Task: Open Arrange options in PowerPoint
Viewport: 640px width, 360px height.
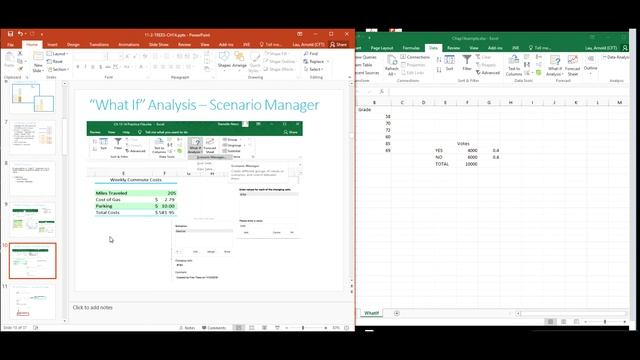Action: pos(240,60)
